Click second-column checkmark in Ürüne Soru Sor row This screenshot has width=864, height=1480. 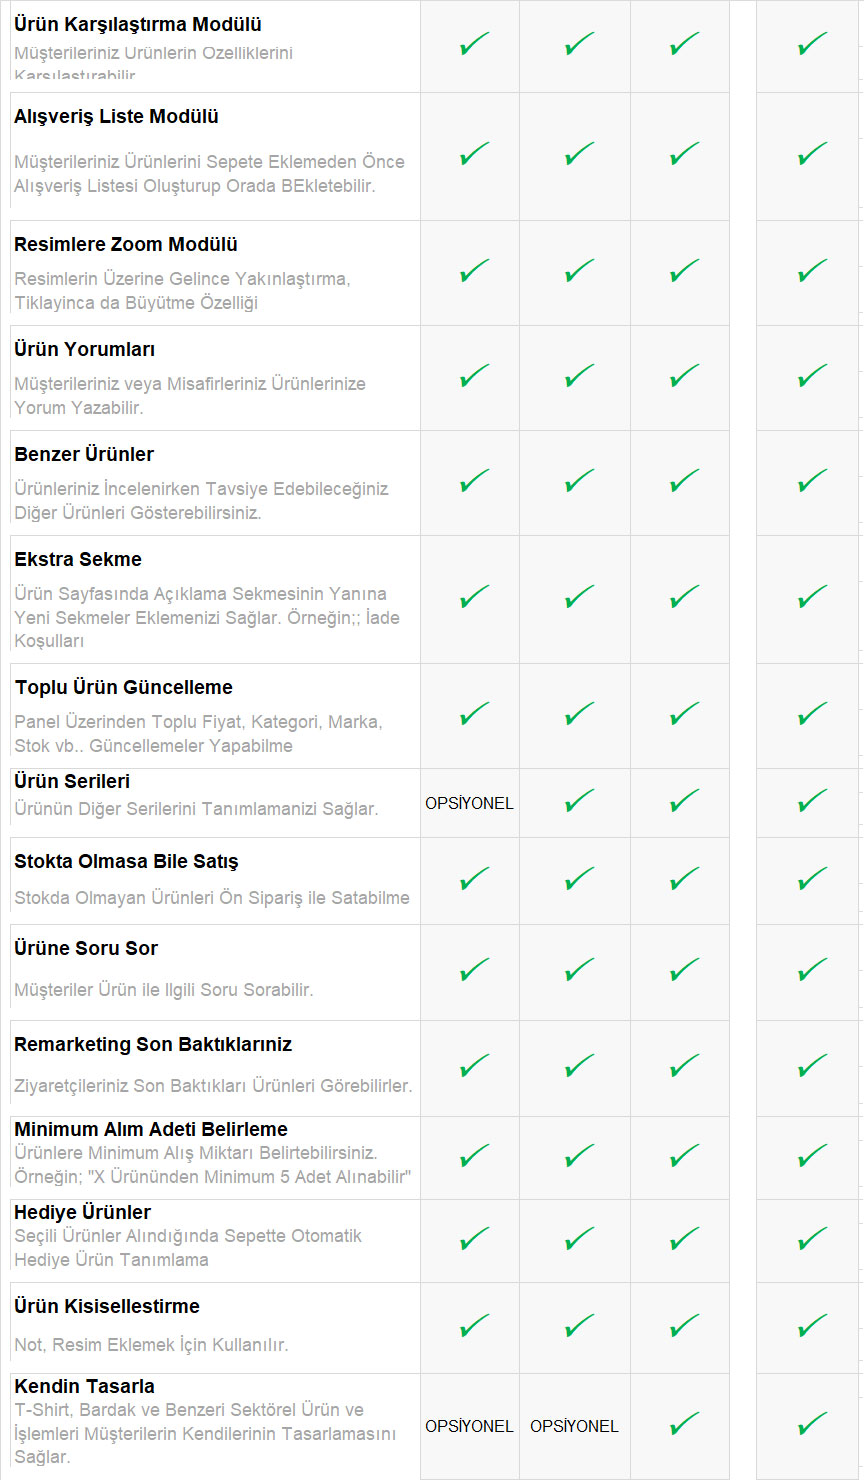(x=579, y=970)
